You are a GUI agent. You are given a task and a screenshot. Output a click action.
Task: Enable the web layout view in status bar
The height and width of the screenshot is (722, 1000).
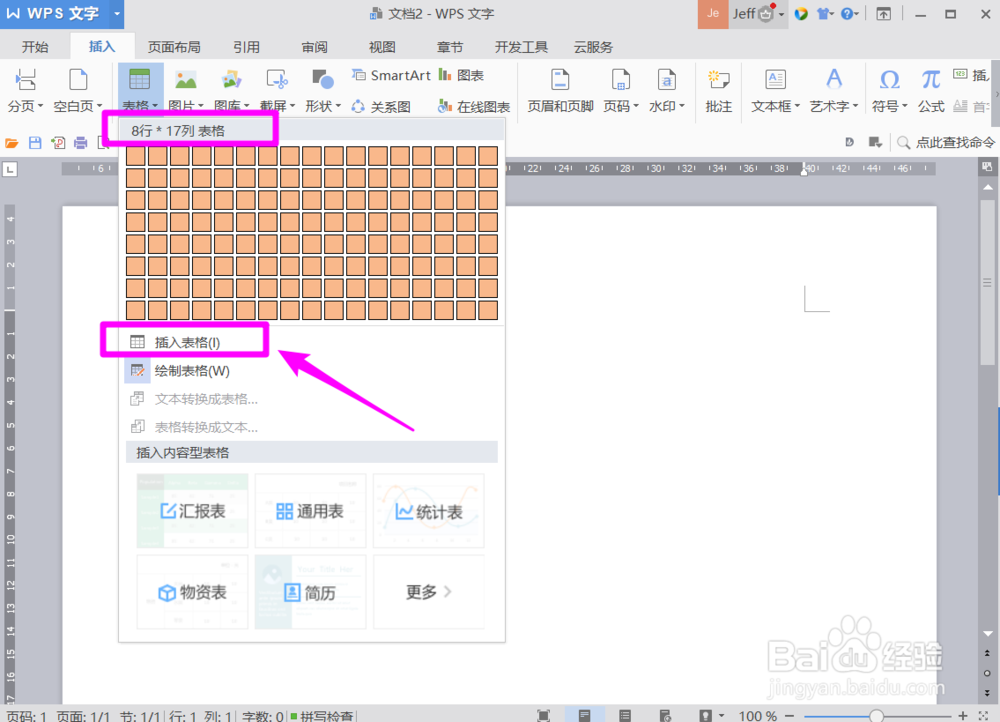(664, 714)
